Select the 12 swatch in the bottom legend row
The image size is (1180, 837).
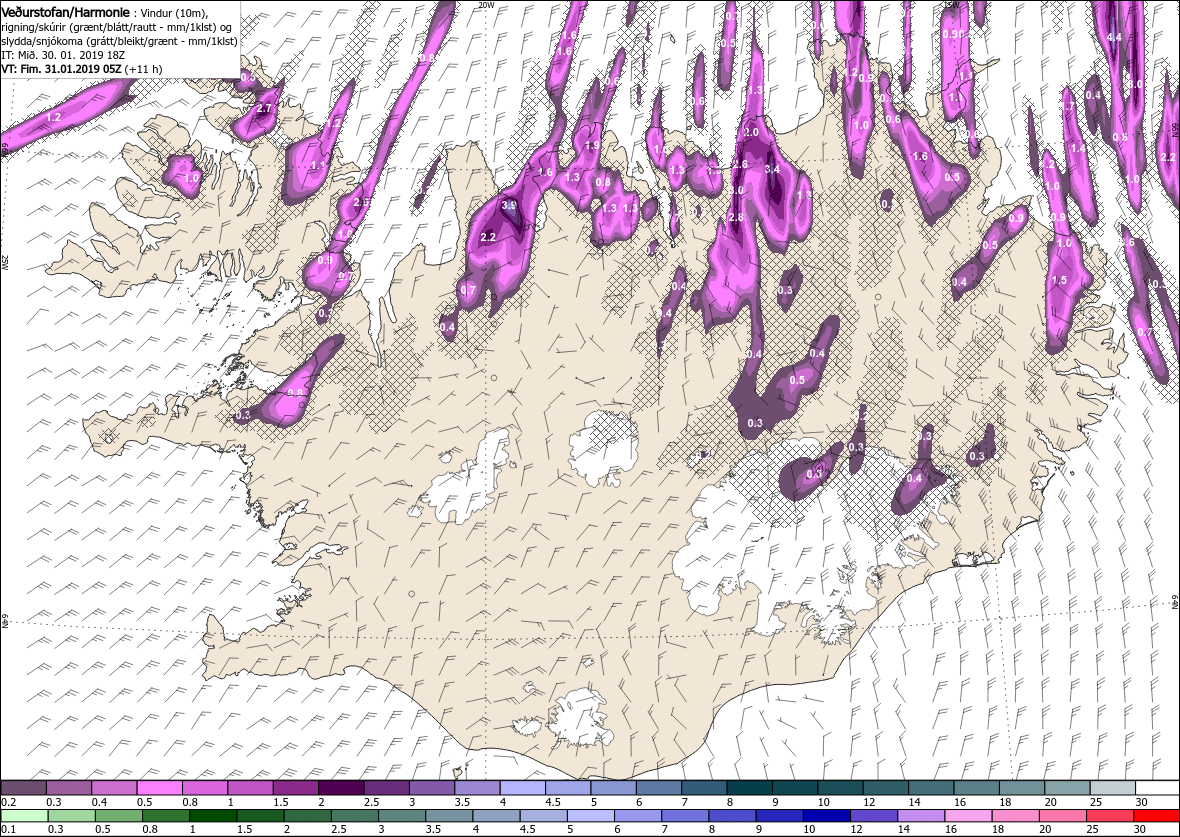[x=874, y=816]
